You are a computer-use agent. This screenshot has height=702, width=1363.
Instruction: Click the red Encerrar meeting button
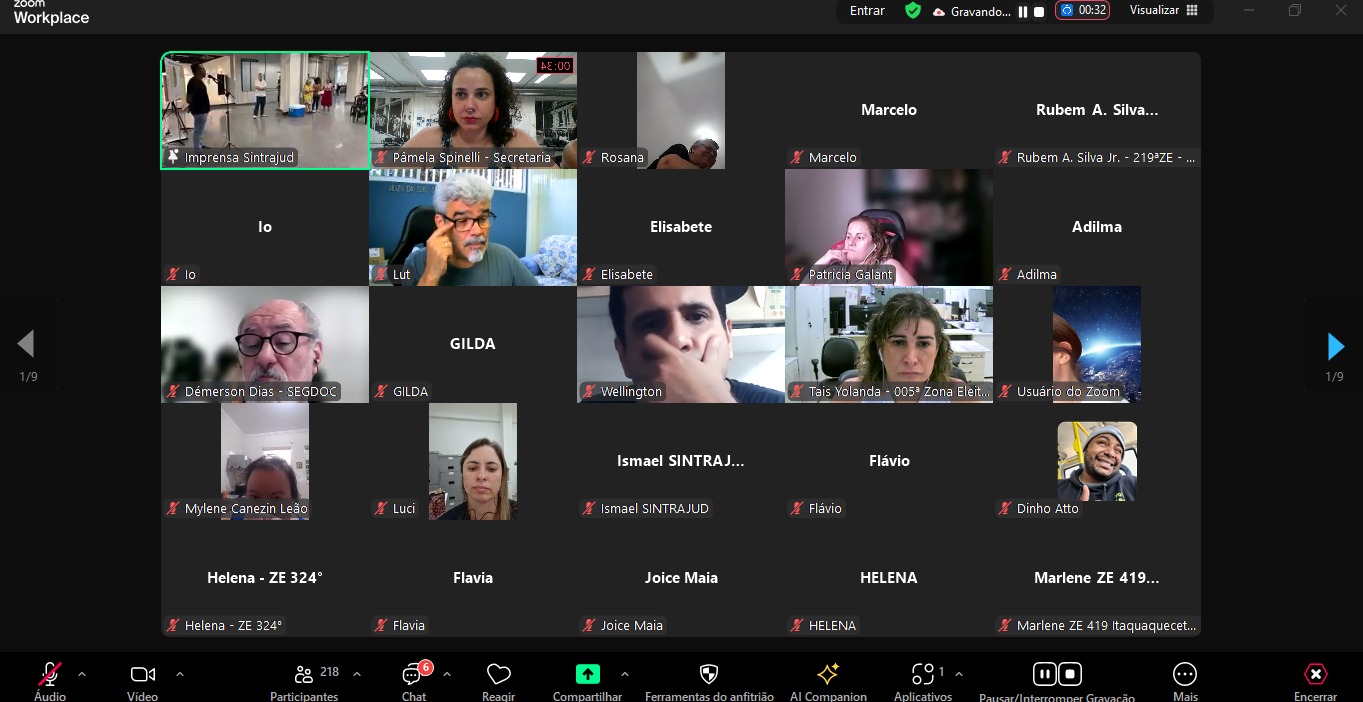pos(1316,675)
